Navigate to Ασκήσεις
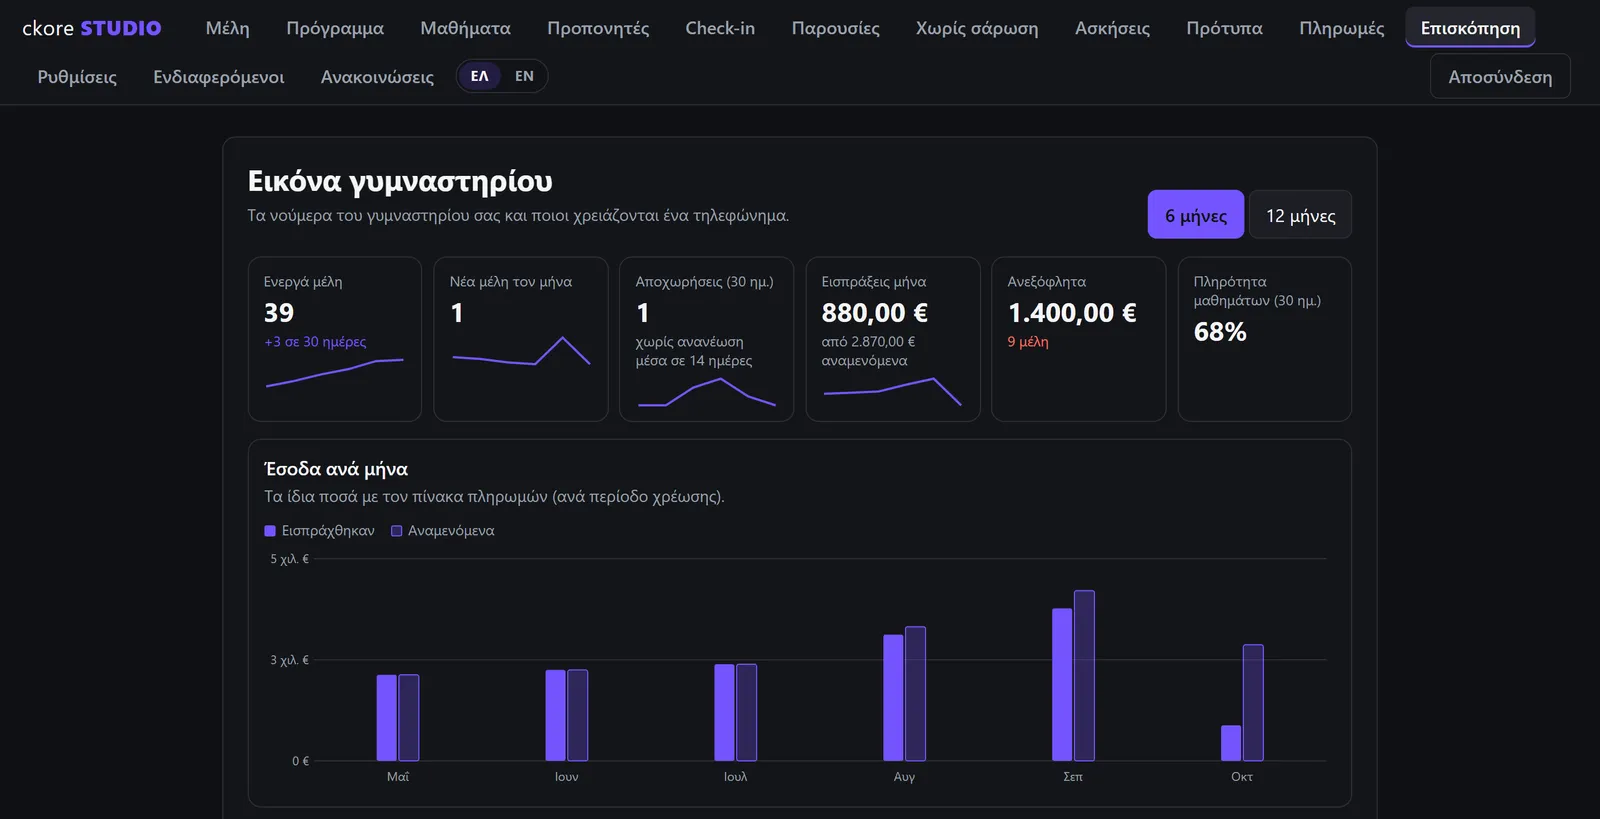The height and width of the screenshot is (819, 1600). click(x=1112, y=28)
